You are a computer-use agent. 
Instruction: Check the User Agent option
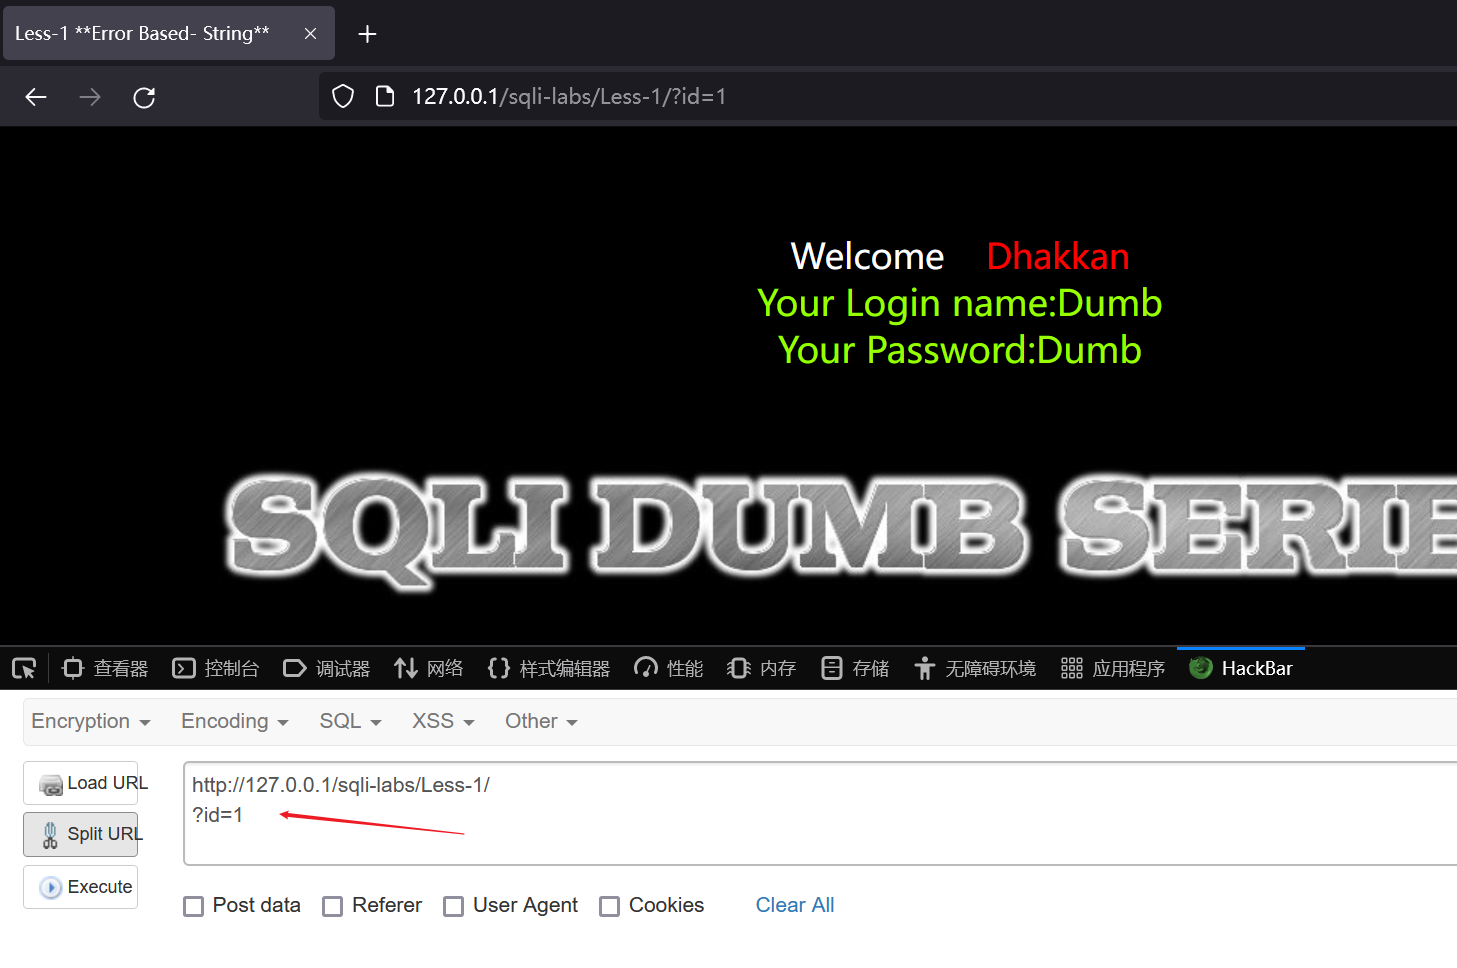coord(453,906)
